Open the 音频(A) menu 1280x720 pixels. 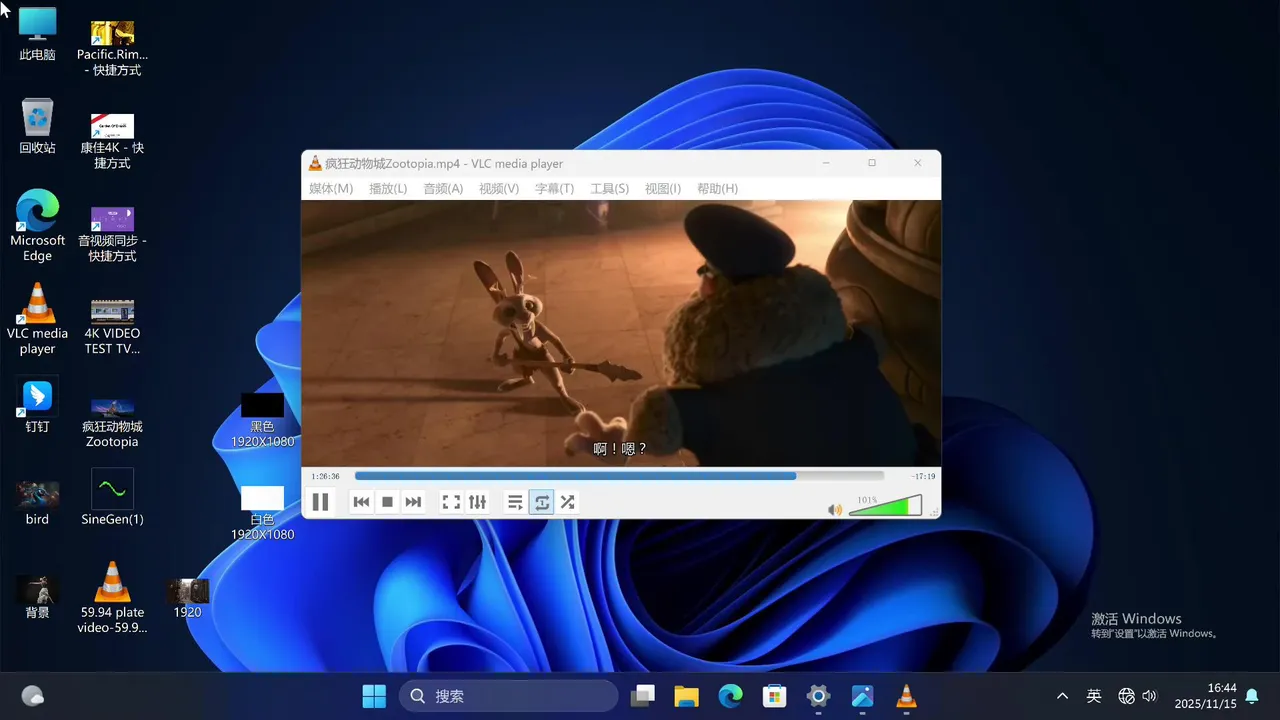[x=443, y=188]
